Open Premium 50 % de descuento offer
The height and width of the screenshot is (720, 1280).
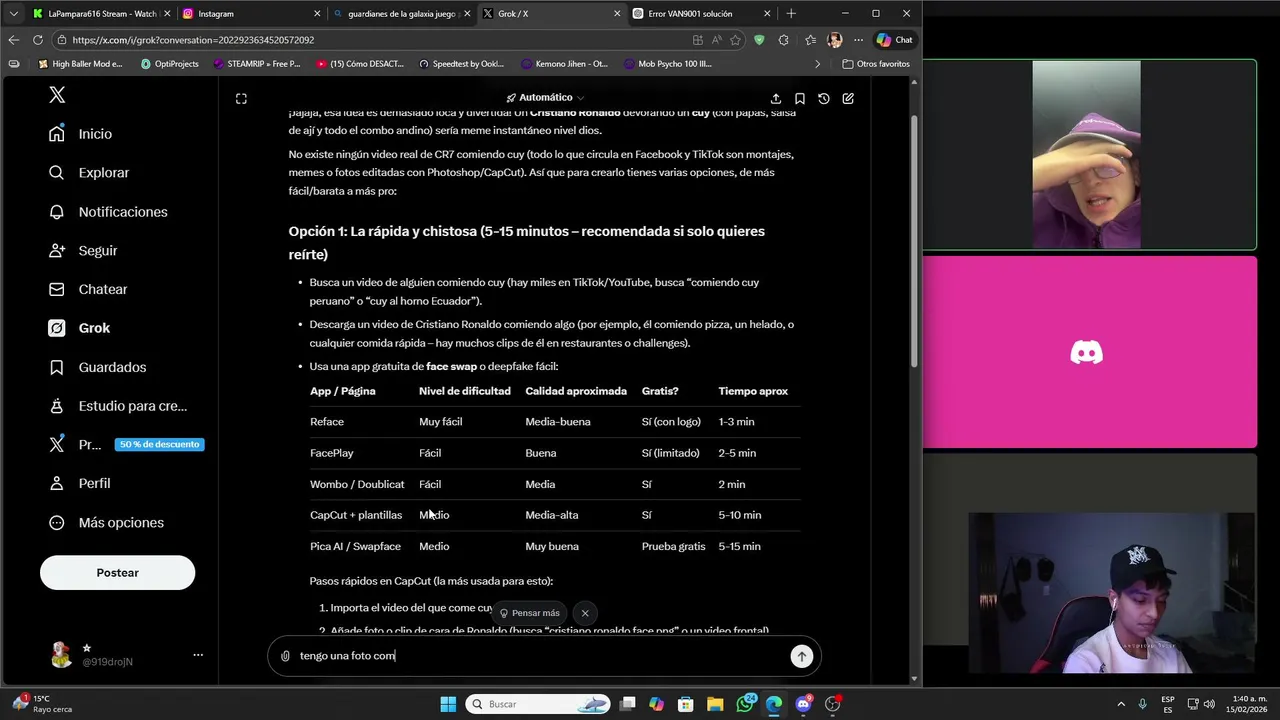coord(126,445)
